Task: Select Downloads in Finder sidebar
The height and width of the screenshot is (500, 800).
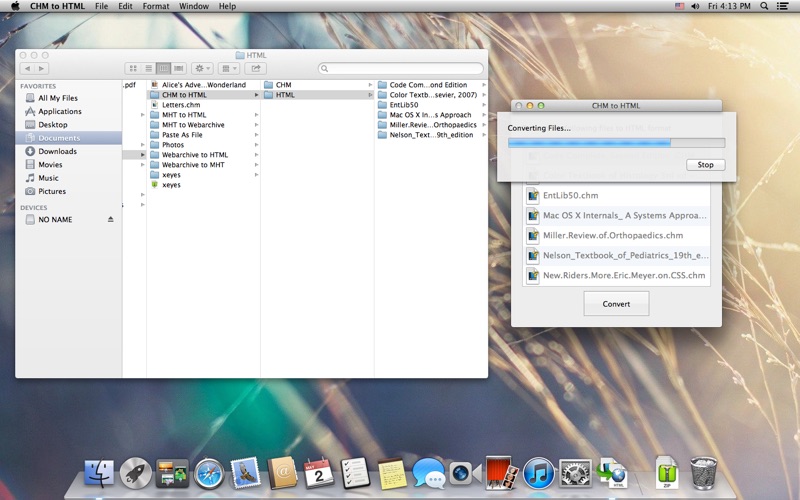Action: [x=68, y=151]
